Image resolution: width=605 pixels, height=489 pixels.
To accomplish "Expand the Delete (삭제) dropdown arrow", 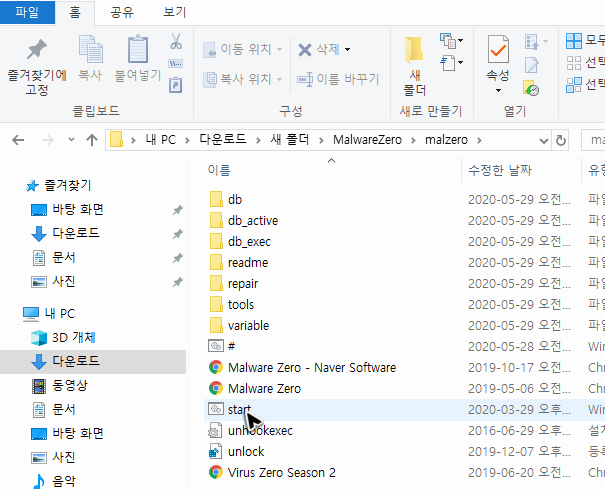I will [347, 49].
